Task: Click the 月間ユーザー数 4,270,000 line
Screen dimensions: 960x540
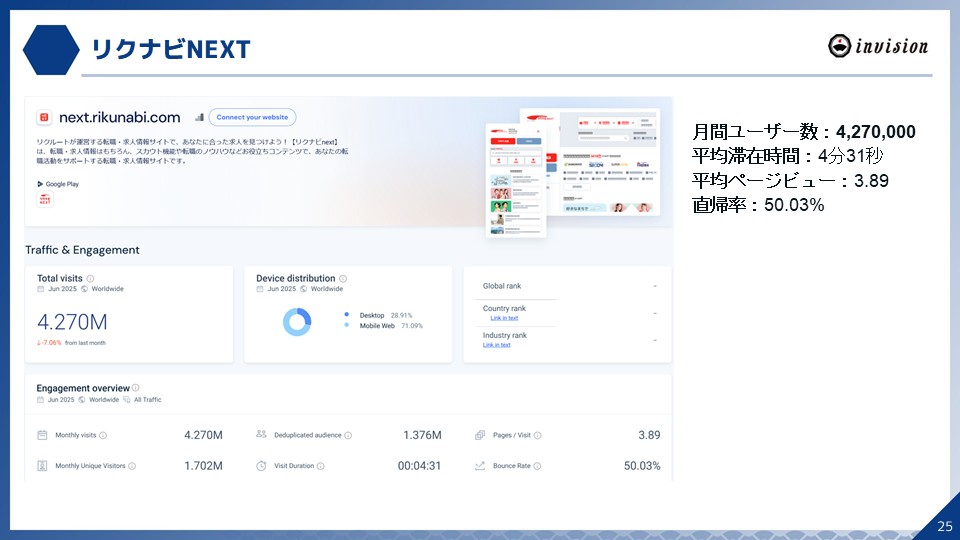Action: pyautogui.click(x=804, y=132)
